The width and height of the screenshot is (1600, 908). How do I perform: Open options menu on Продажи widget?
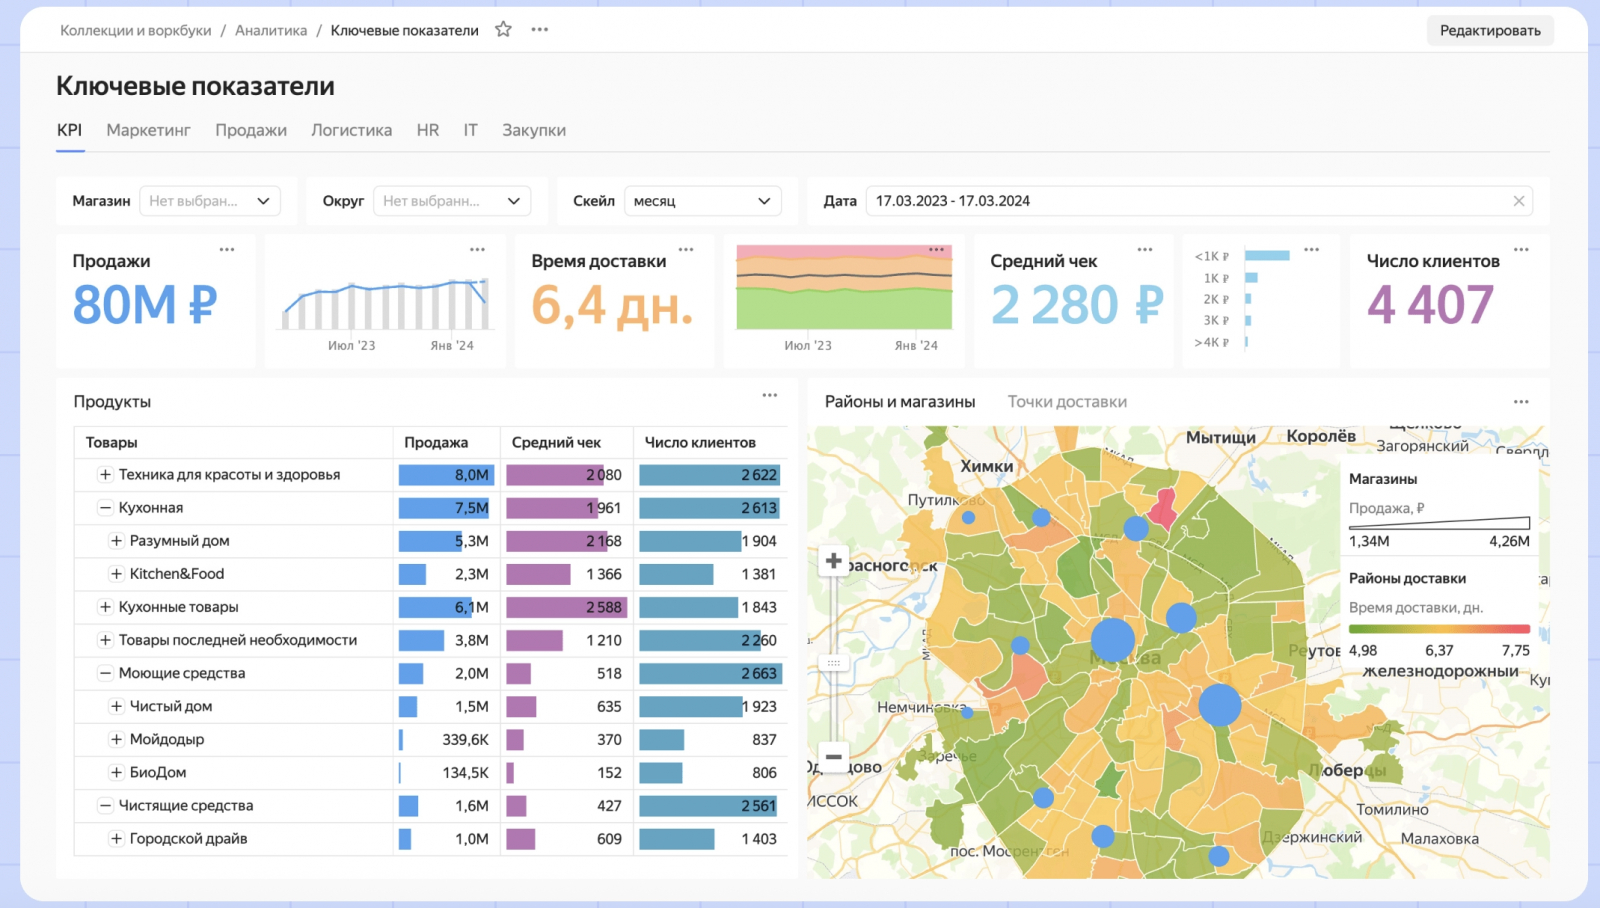227,250
